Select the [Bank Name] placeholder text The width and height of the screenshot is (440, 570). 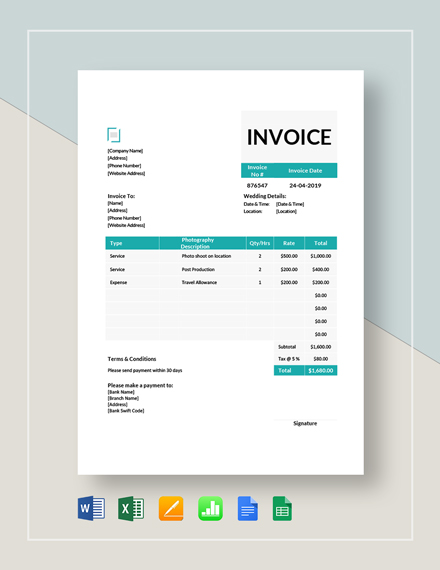[x=121, y=392]
